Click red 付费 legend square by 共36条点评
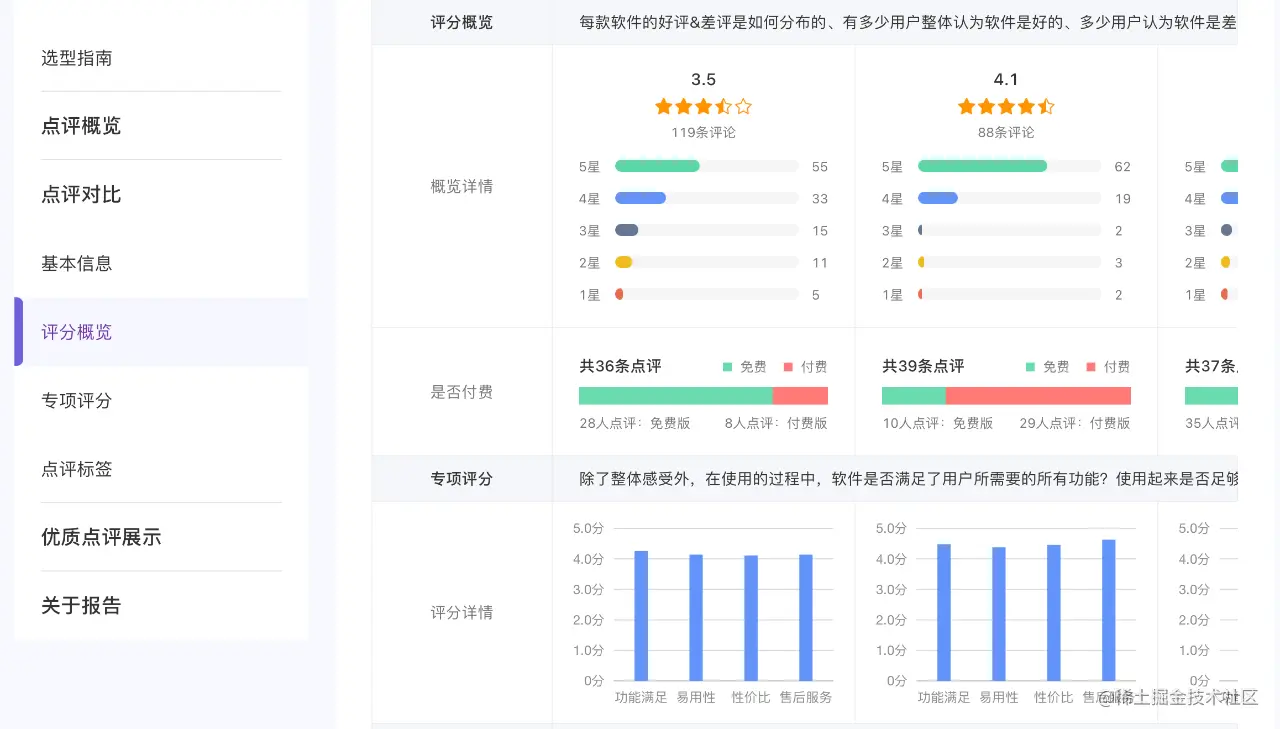This screenshot has width=1280, height=729. click(x=788, y=367)
